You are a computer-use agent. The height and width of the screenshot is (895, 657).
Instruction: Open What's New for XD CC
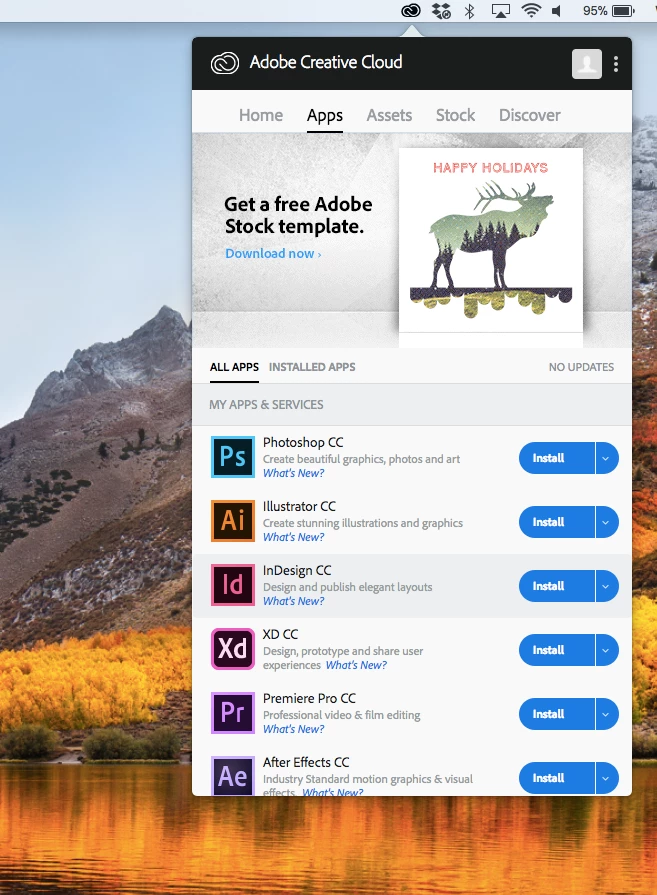pos(356,665)
